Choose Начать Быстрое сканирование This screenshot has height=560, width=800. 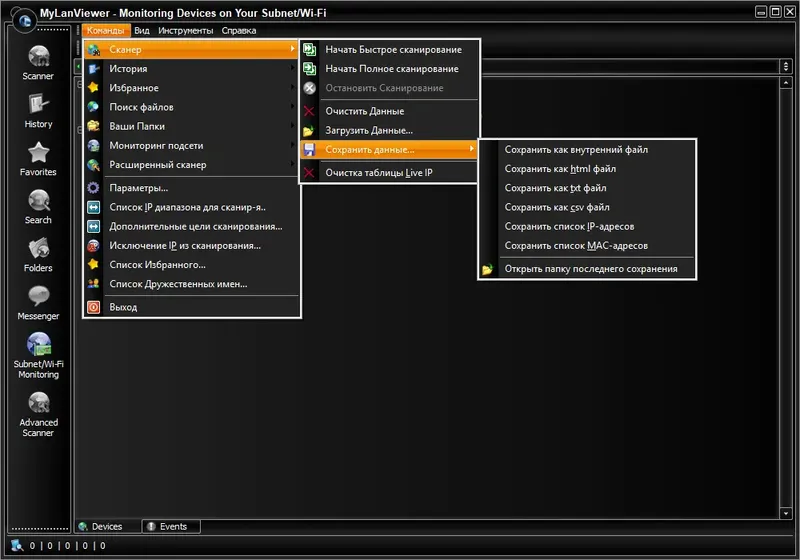[389, 49]
